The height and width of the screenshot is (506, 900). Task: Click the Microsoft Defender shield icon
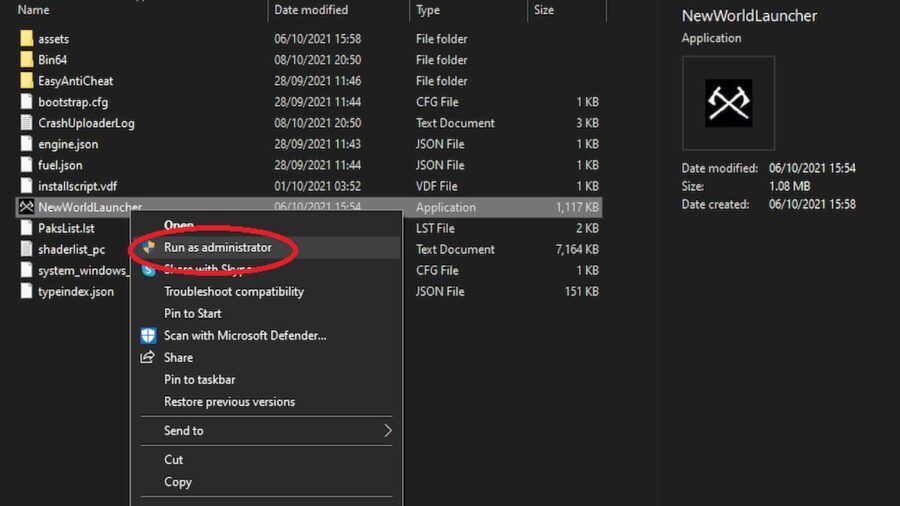click(149, 336)
